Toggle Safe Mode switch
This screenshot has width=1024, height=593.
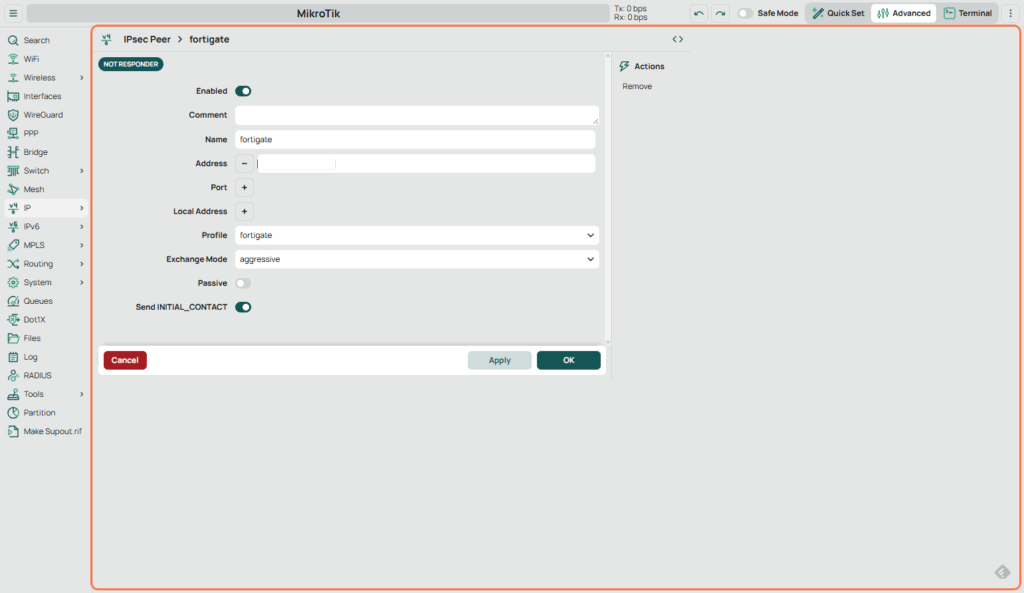point(745,13)
